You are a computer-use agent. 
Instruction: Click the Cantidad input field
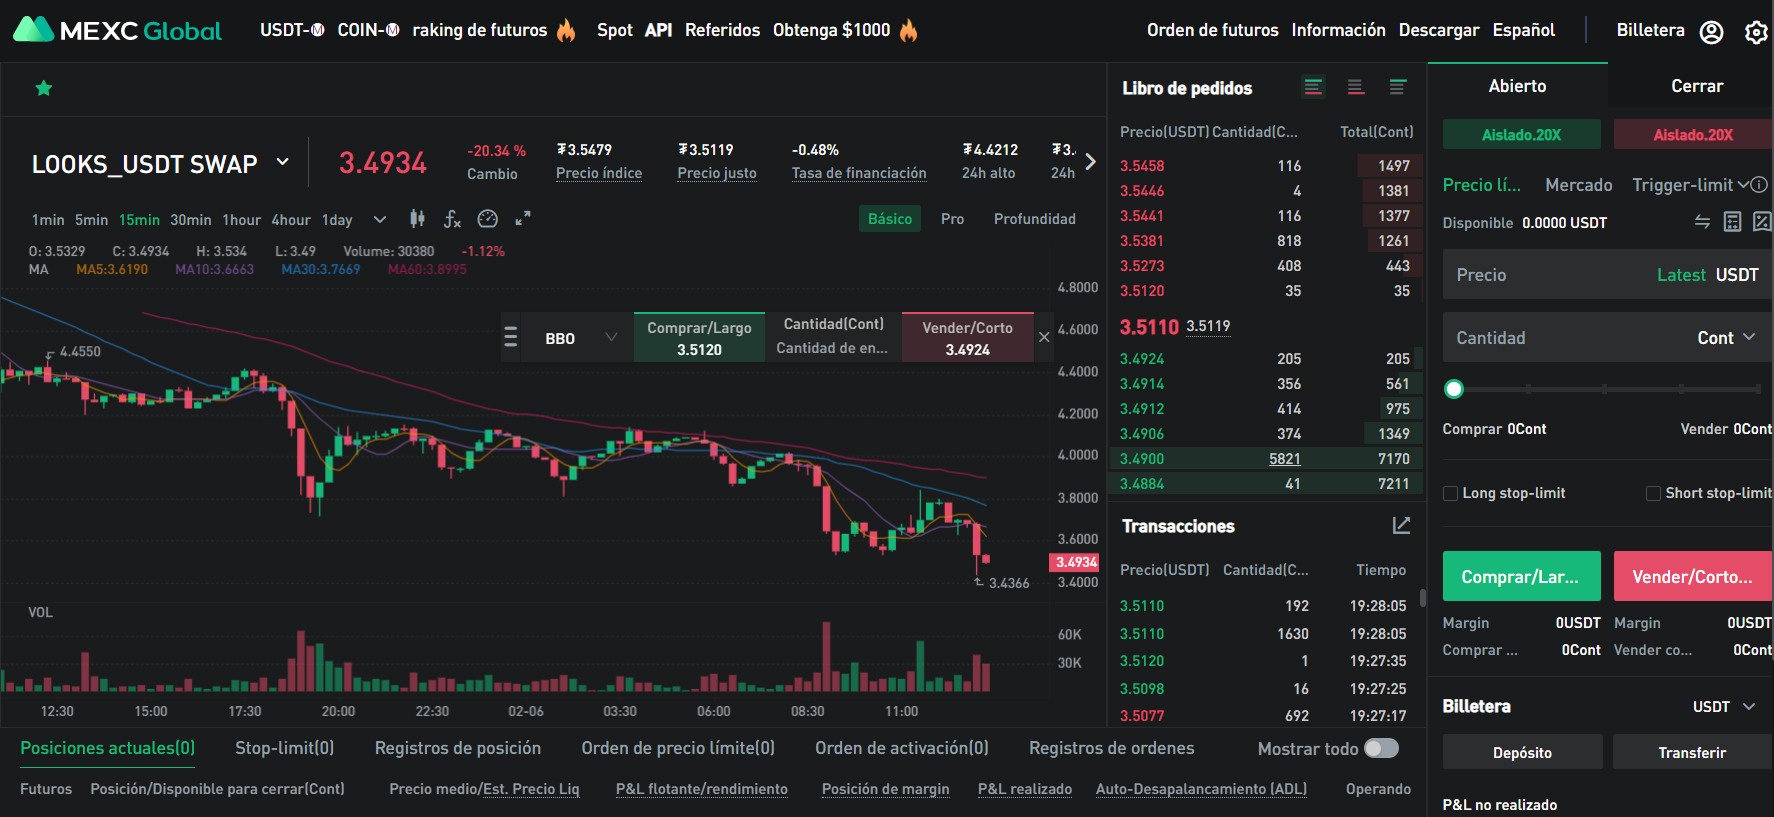coord(1607,338)
